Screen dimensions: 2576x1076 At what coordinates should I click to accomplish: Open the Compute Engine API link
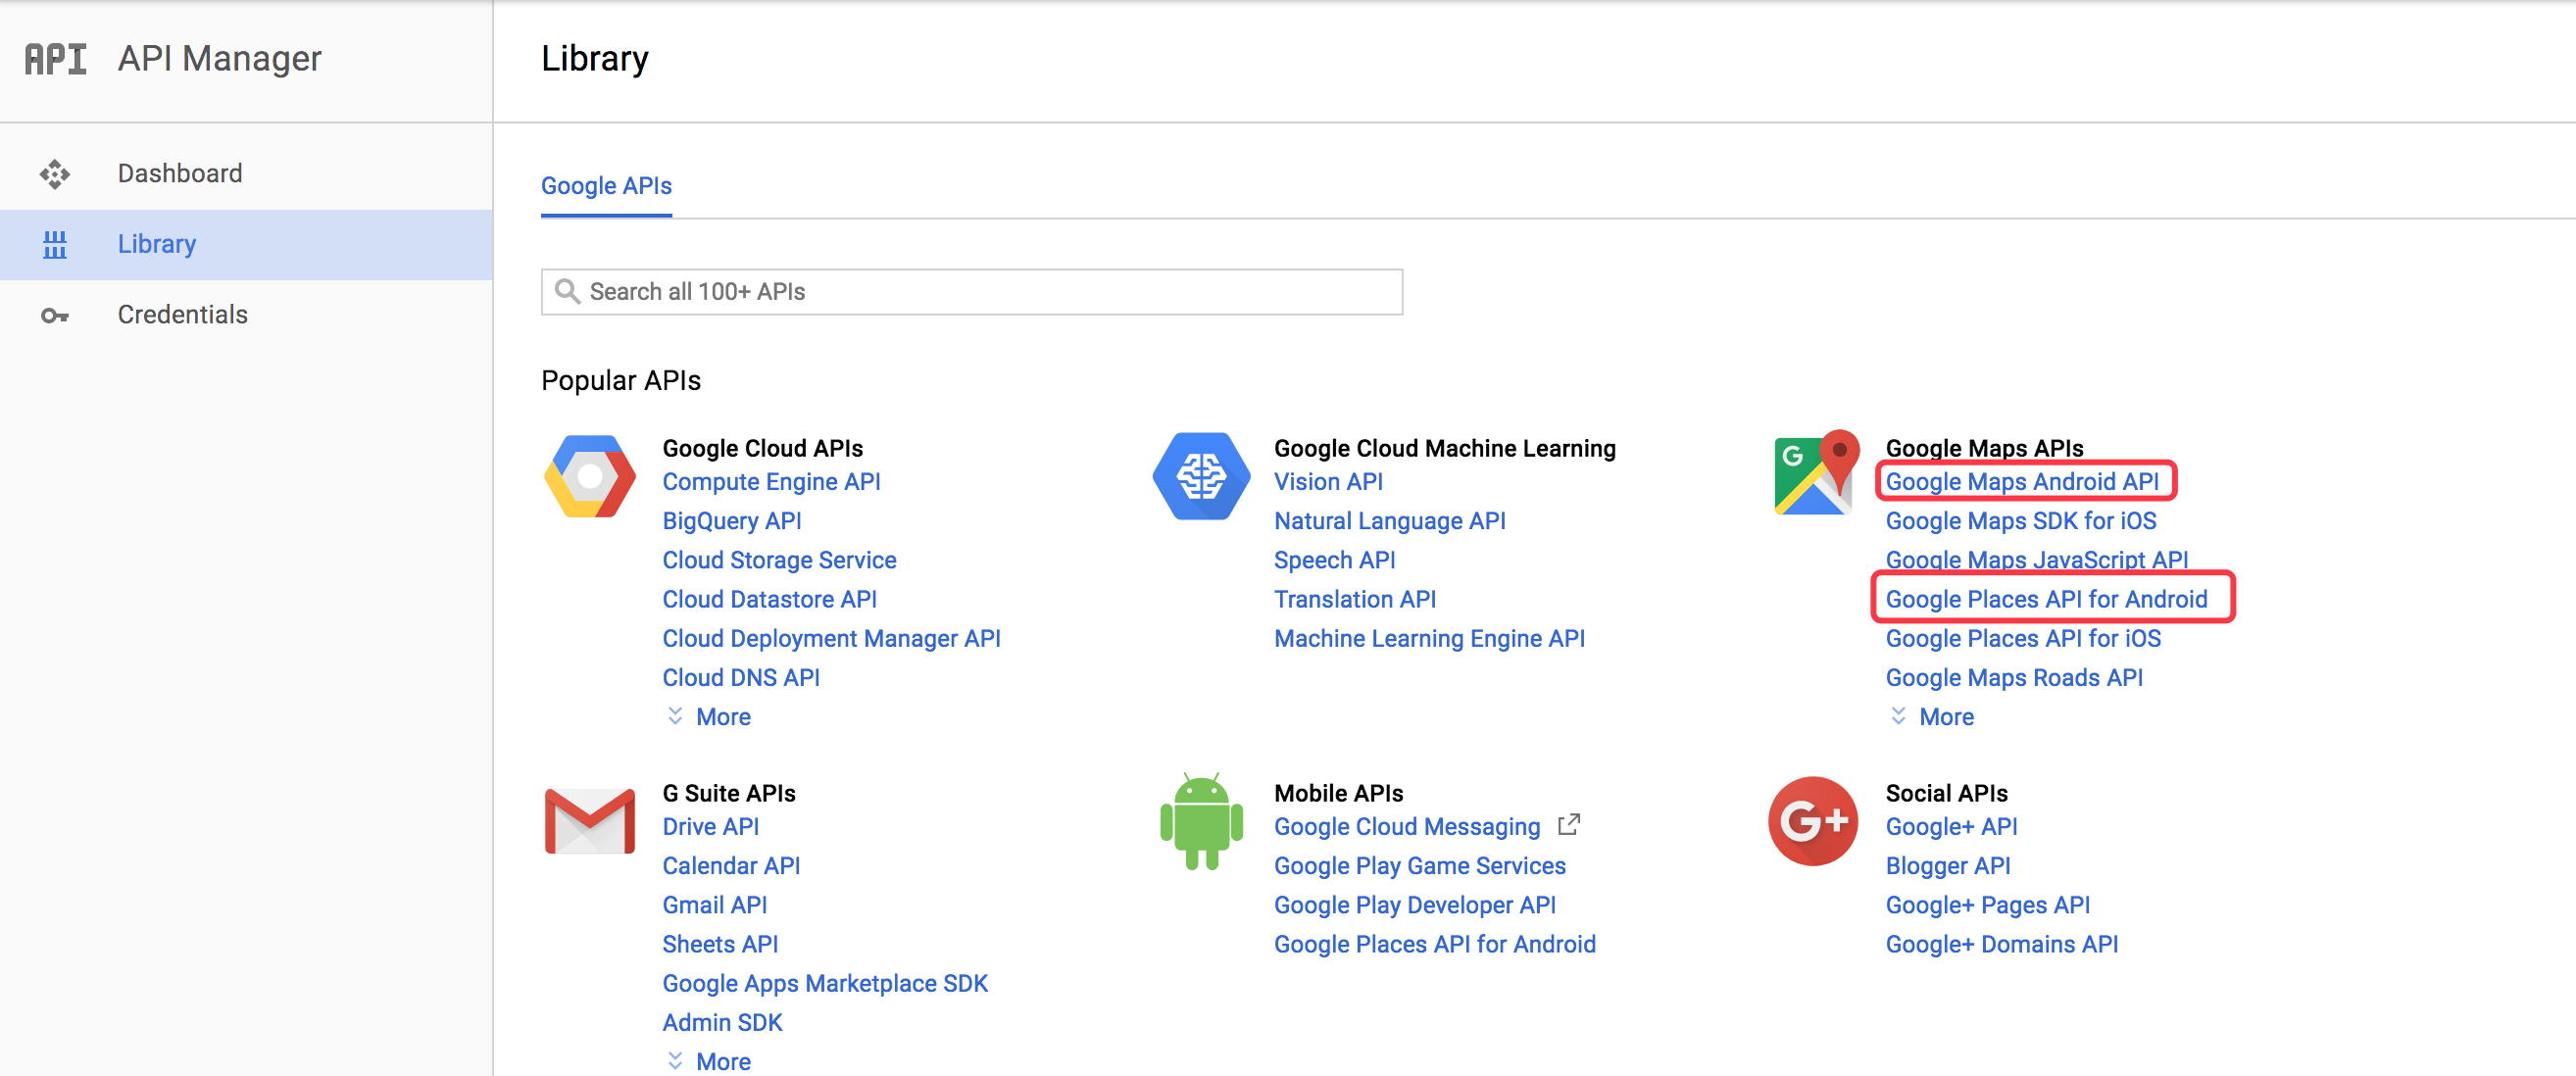tap(771, 482)
